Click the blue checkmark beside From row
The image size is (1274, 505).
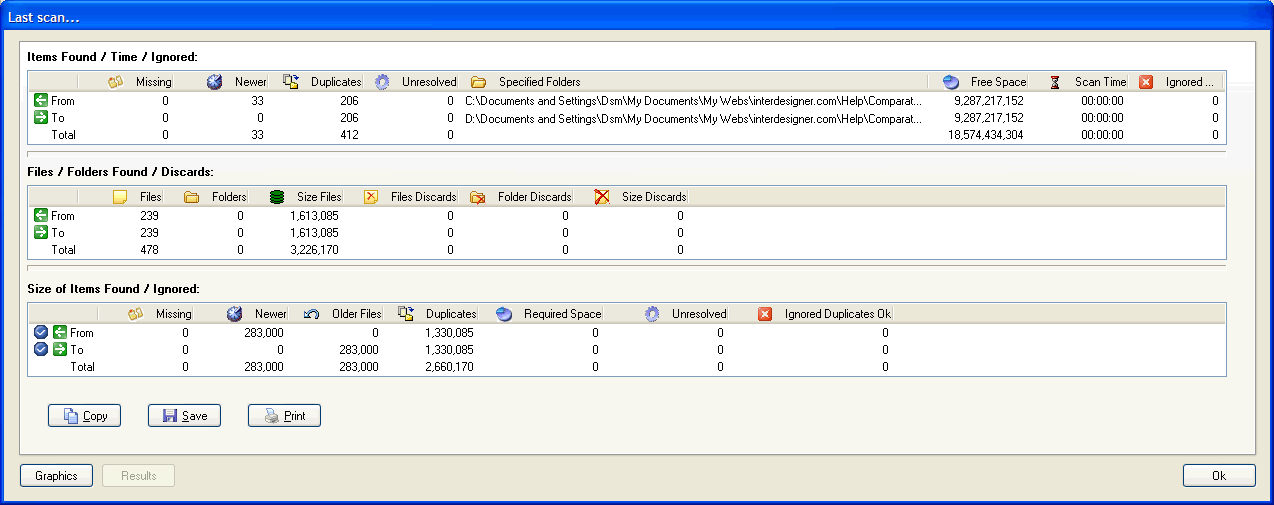[41, 333]
